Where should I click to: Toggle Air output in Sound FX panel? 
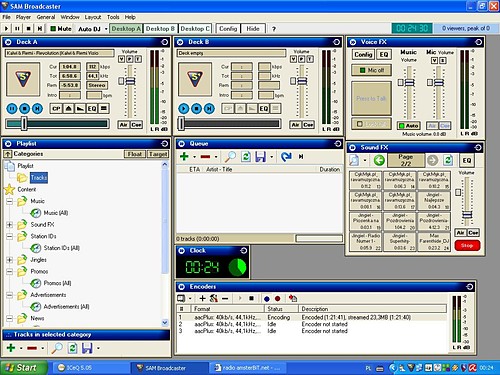pos(461,233)
